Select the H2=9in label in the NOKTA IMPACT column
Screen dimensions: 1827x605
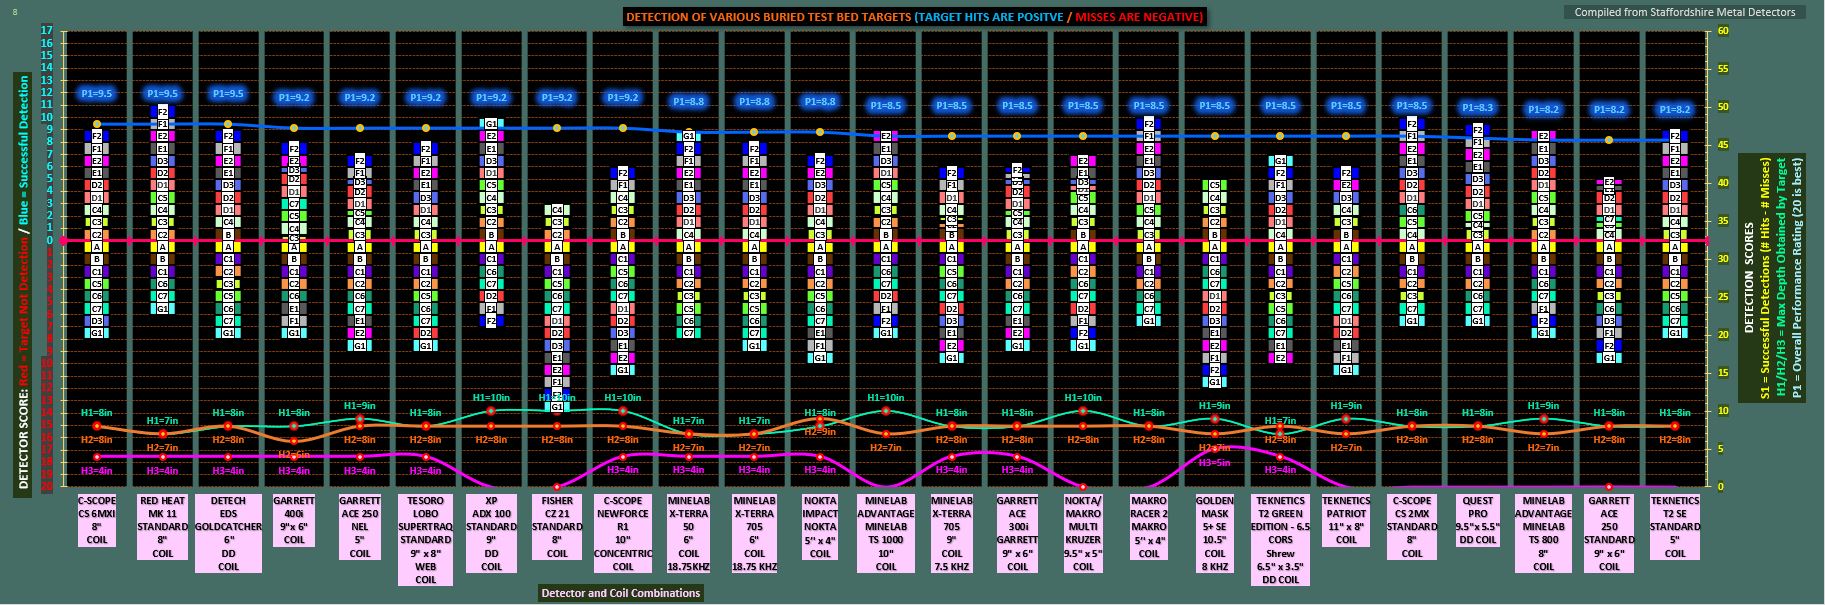[x=820, y=432]
